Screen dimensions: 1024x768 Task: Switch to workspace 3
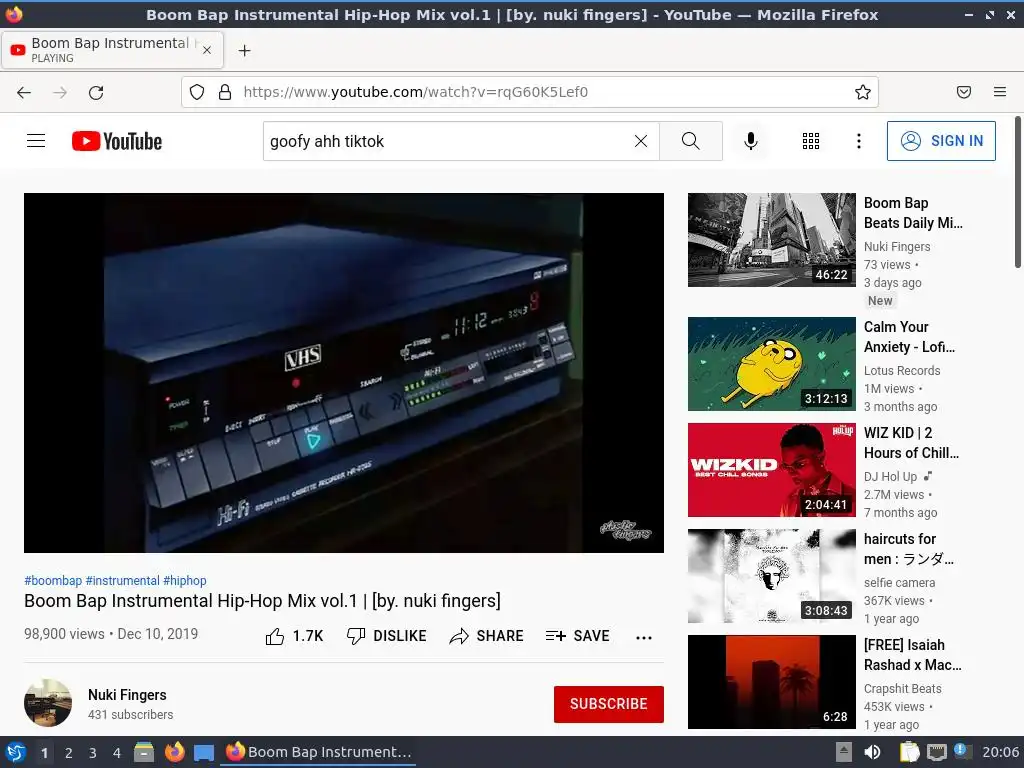click(93, 753)
